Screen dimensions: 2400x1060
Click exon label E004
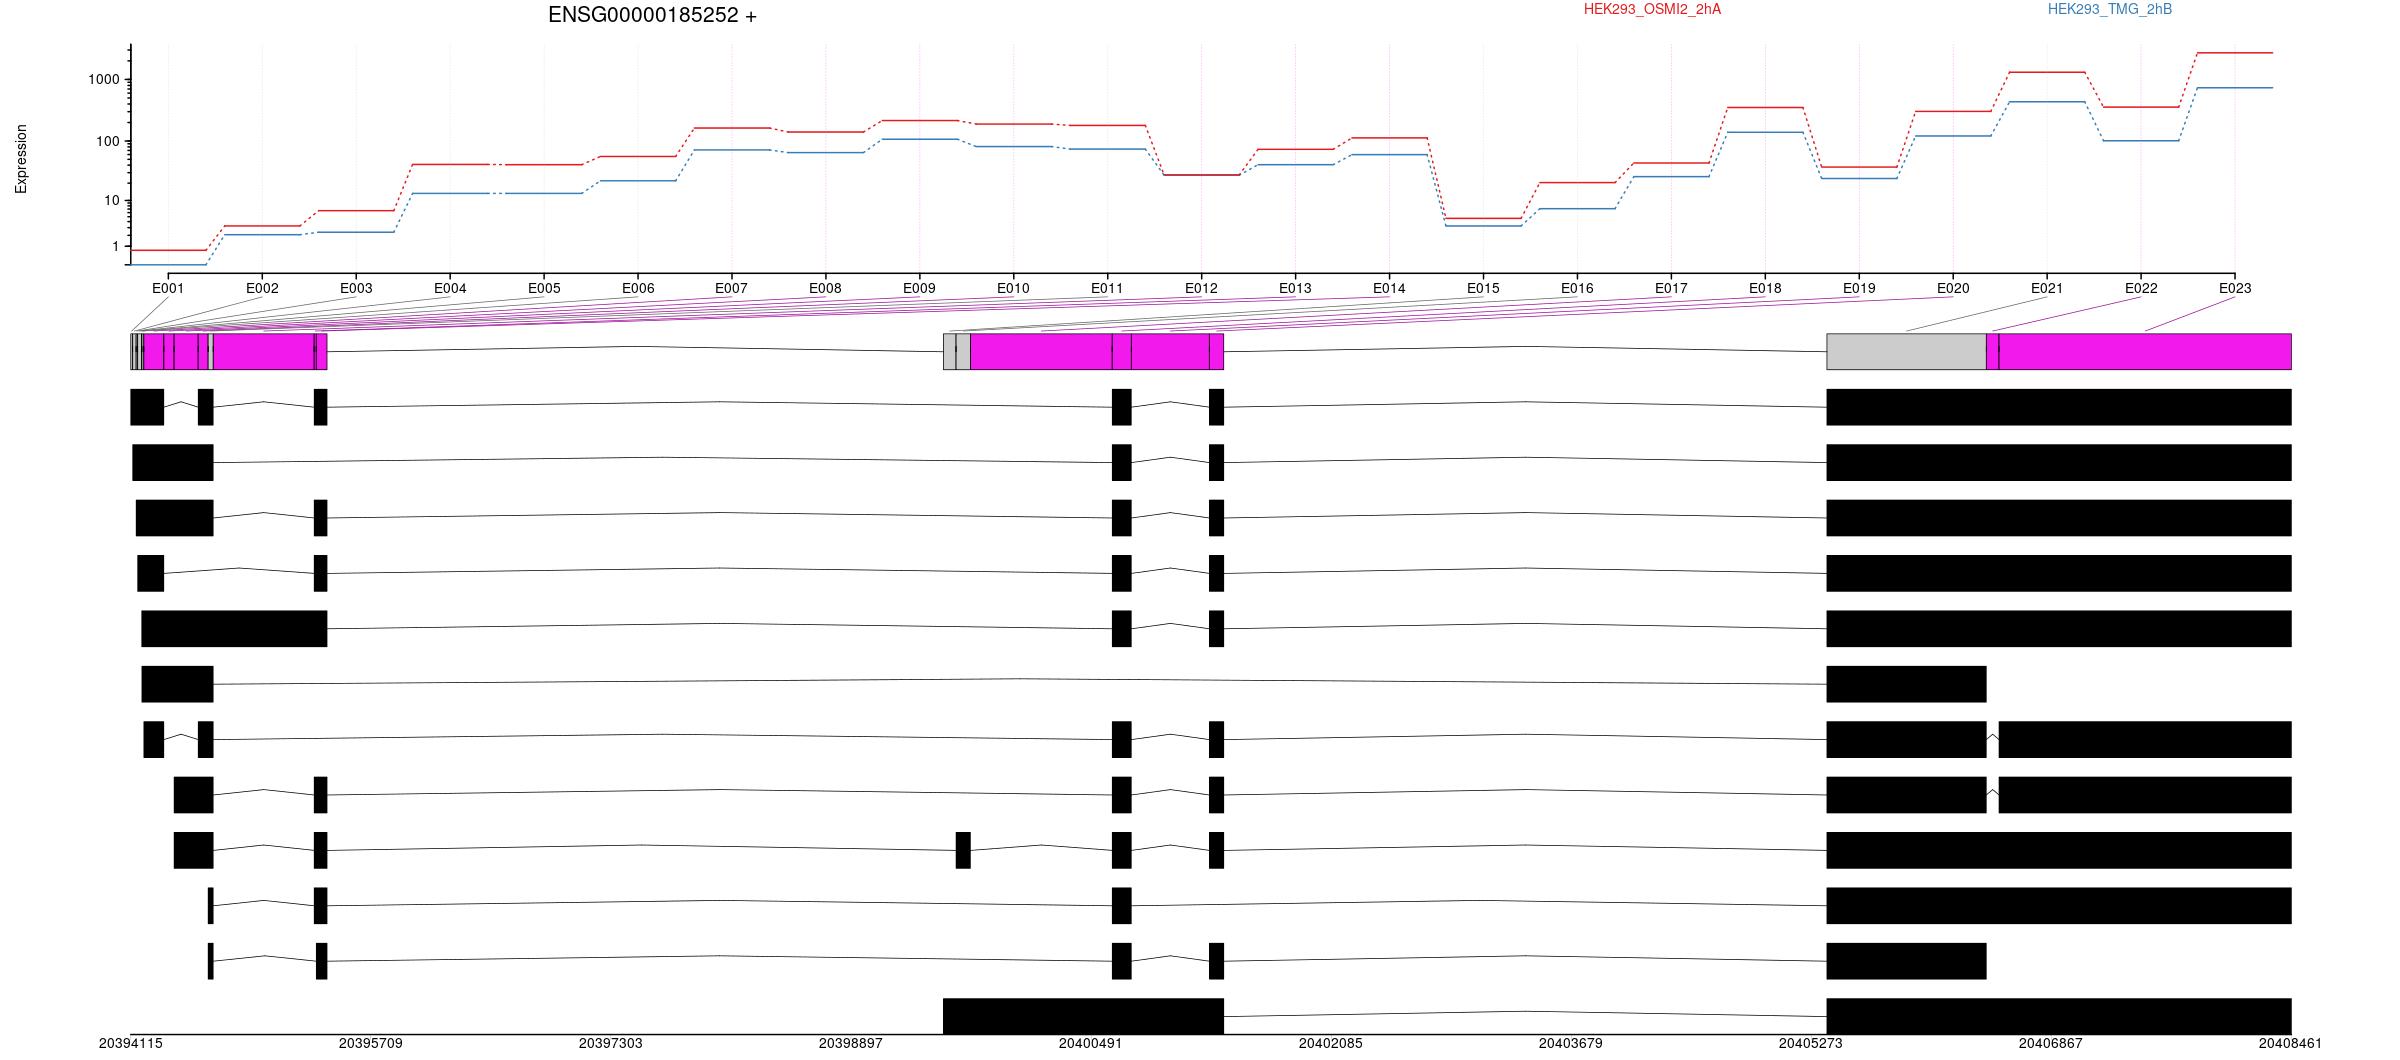pos(450,288)
